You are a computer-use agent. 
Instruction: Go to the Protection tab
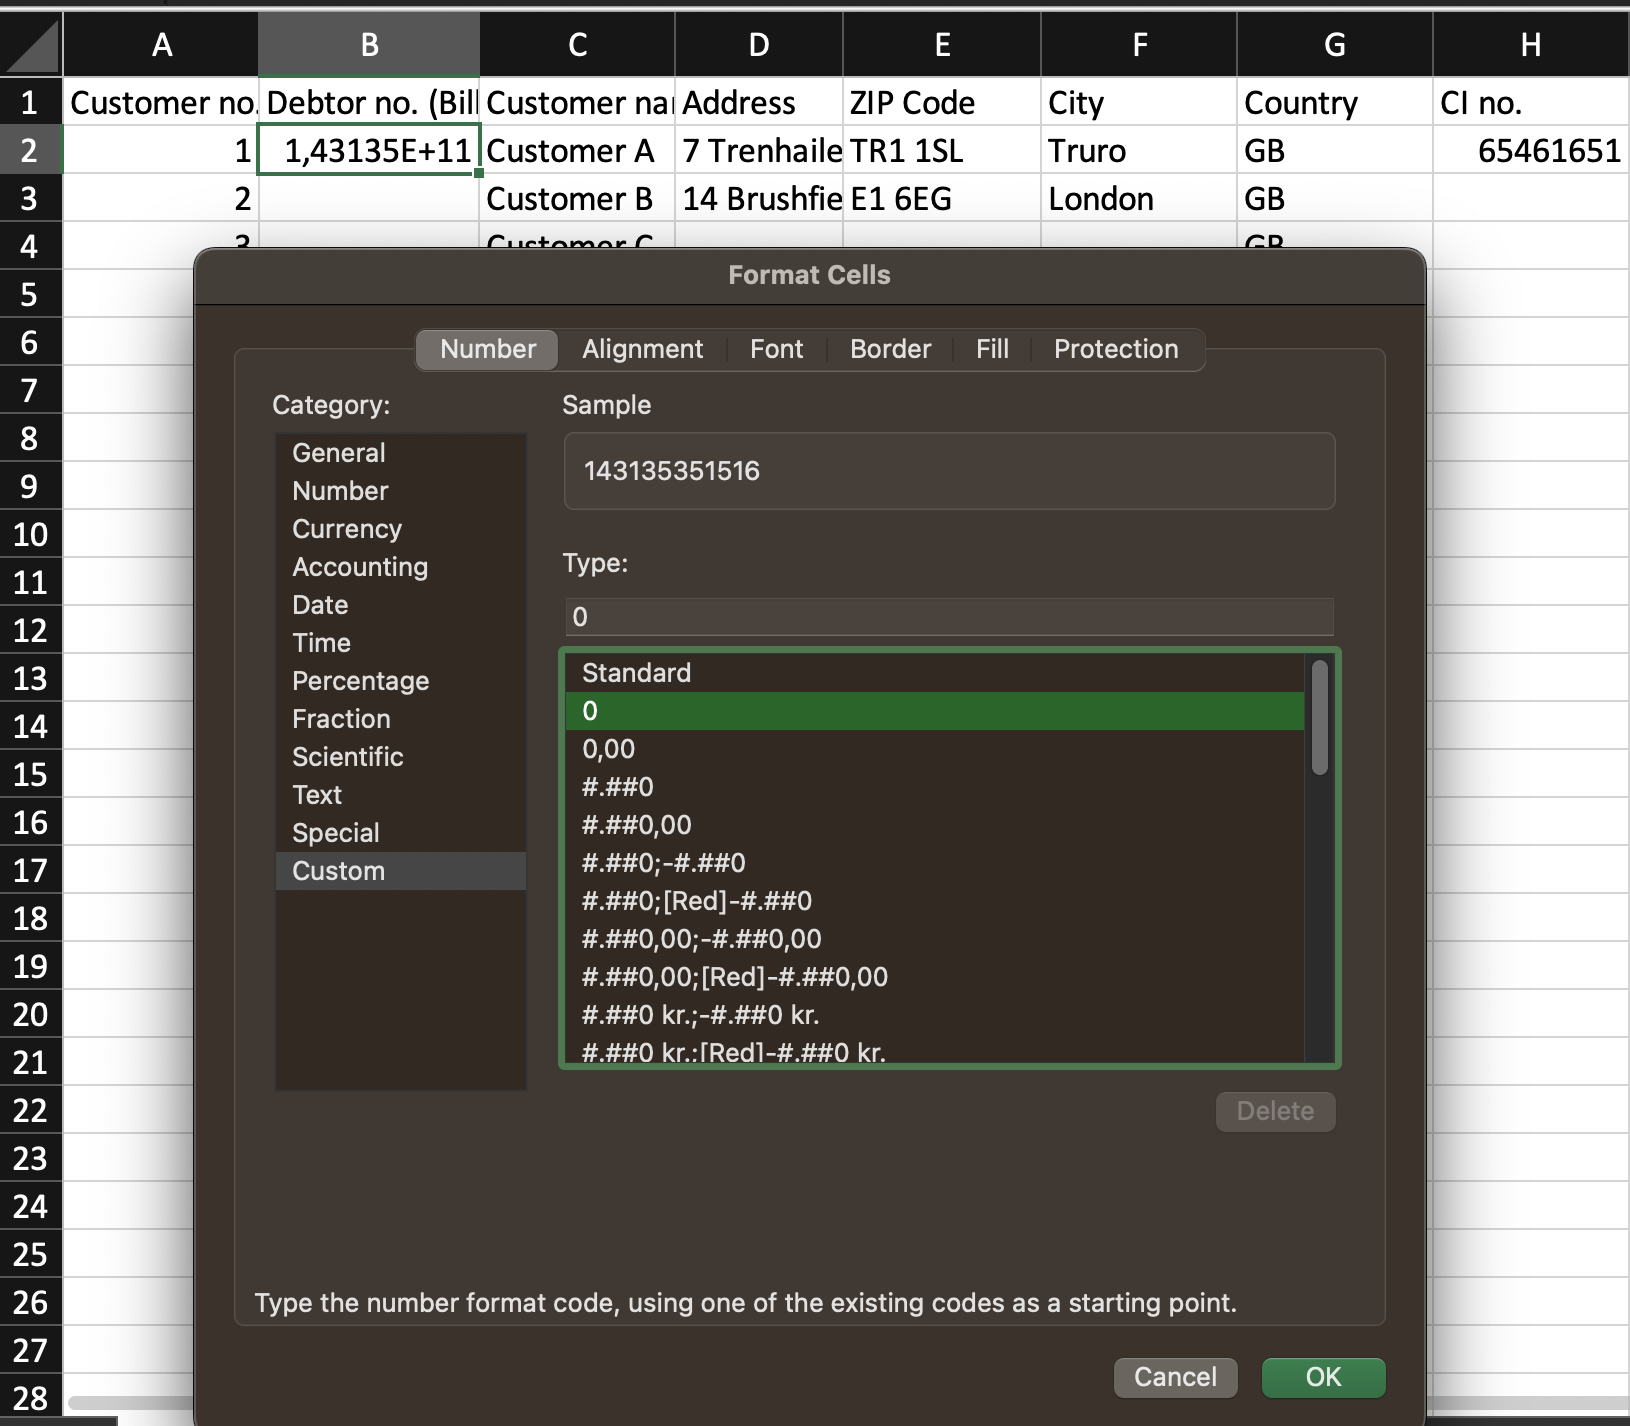coord(1116,349)
